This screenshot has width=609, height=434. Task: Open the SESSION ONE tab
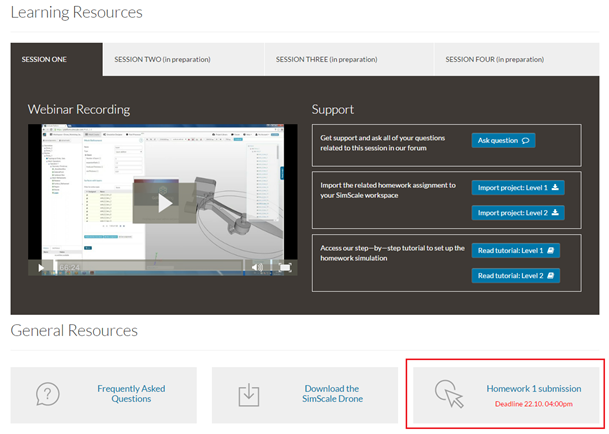pos(57,59)
